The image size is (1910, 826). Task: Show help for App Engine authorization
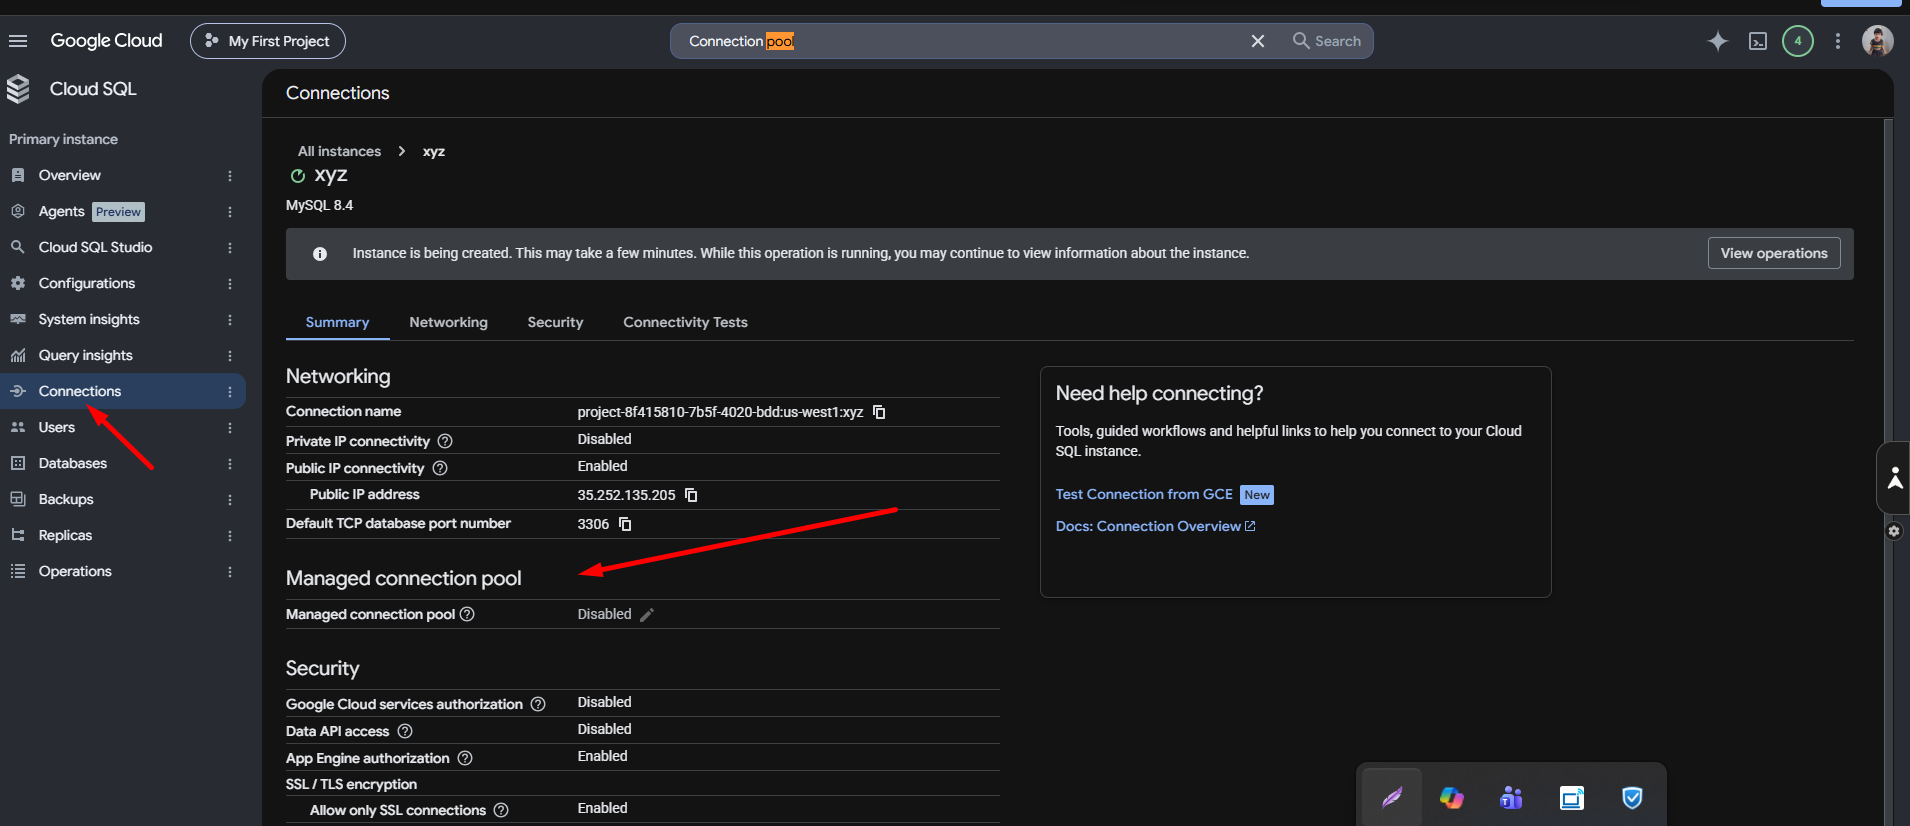[465, 758]
